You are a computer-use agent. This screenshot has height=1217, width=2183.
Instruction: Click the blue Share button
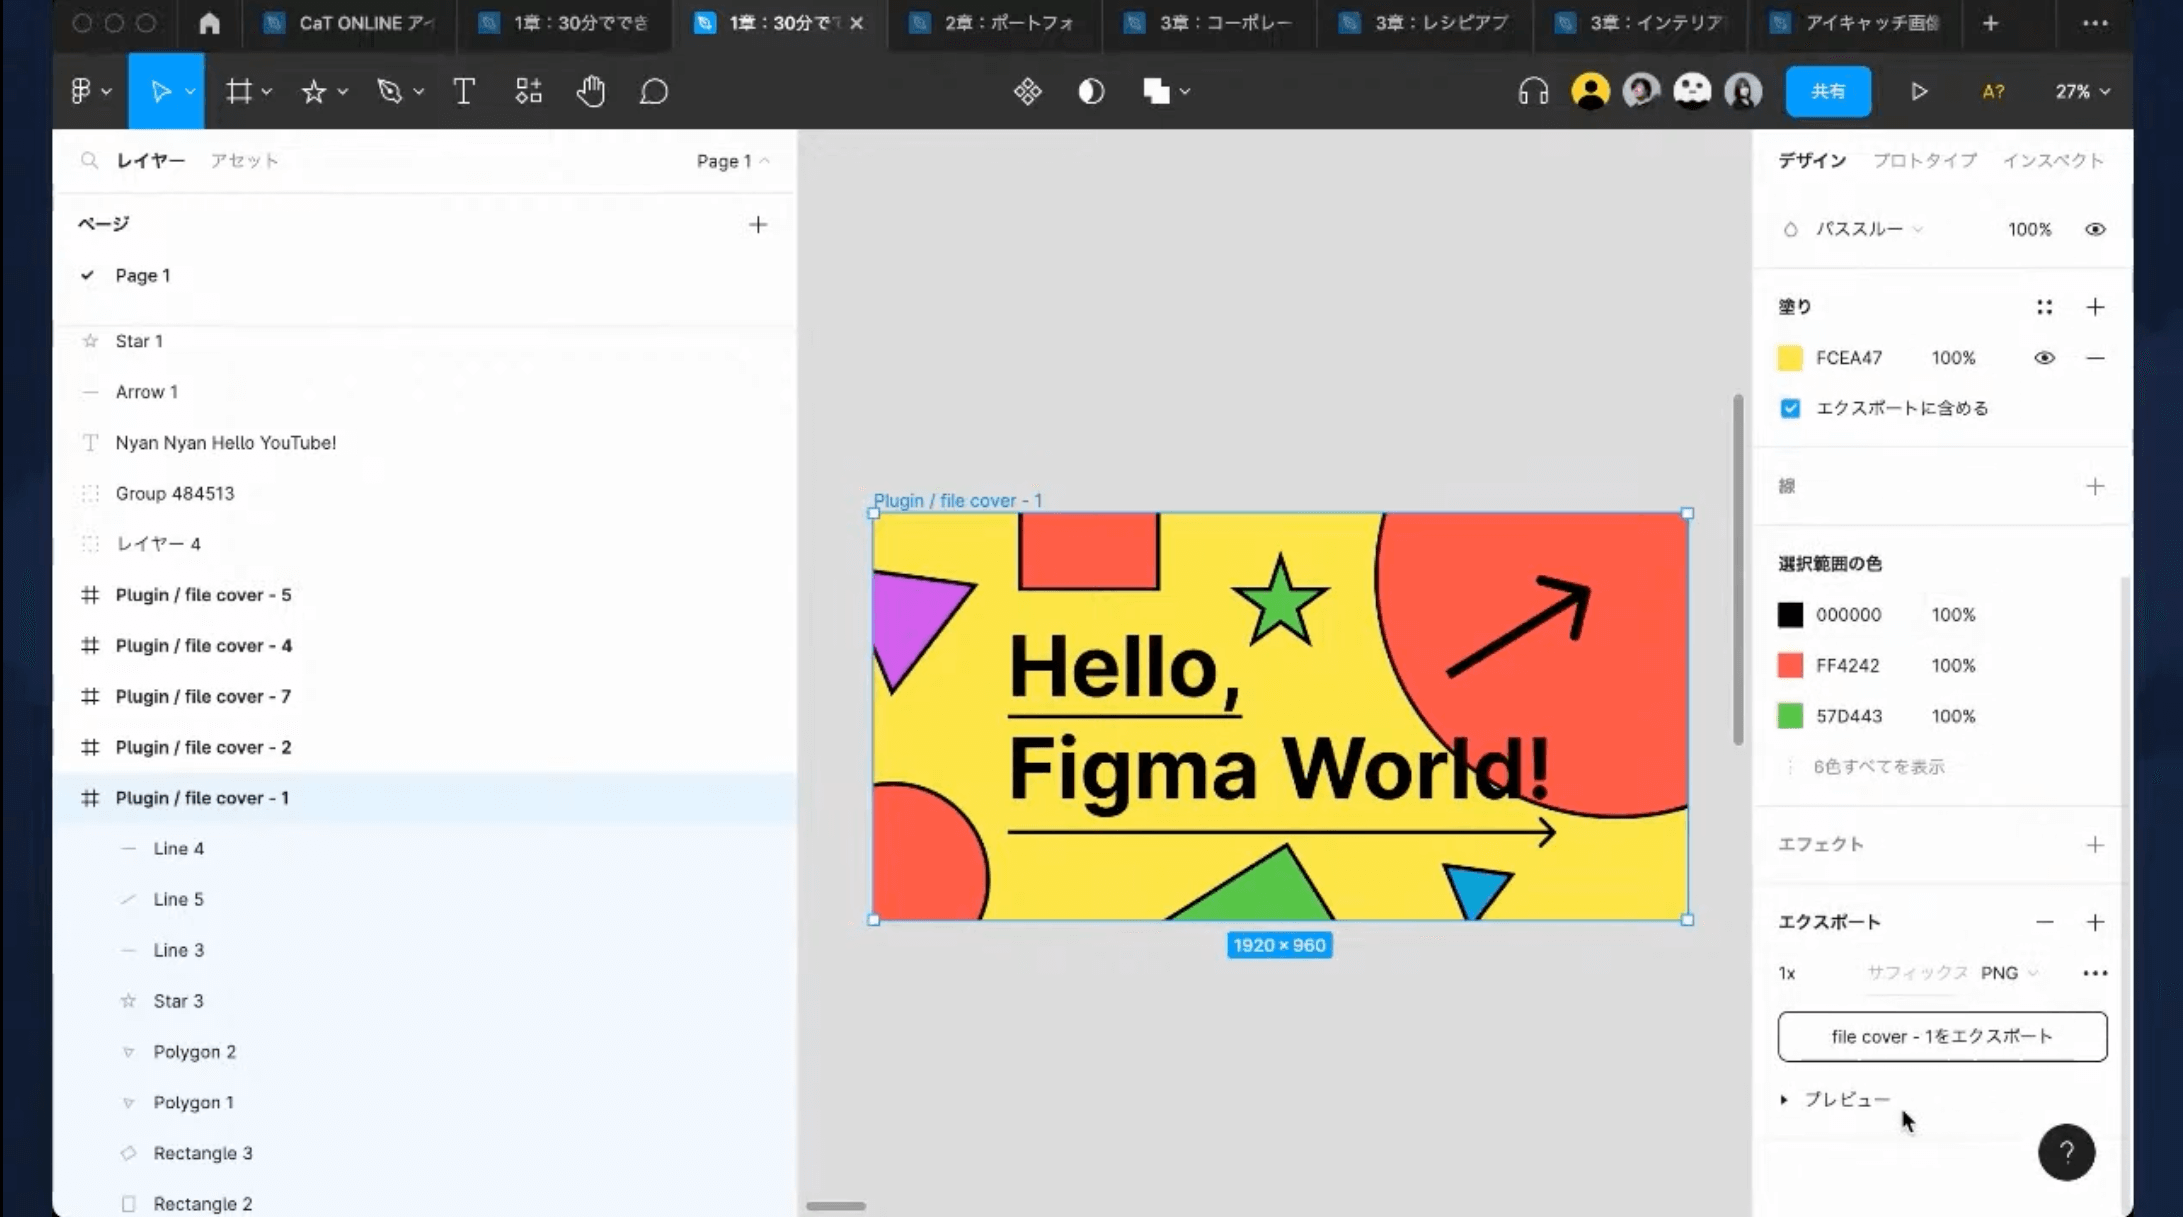[1828, 91]
